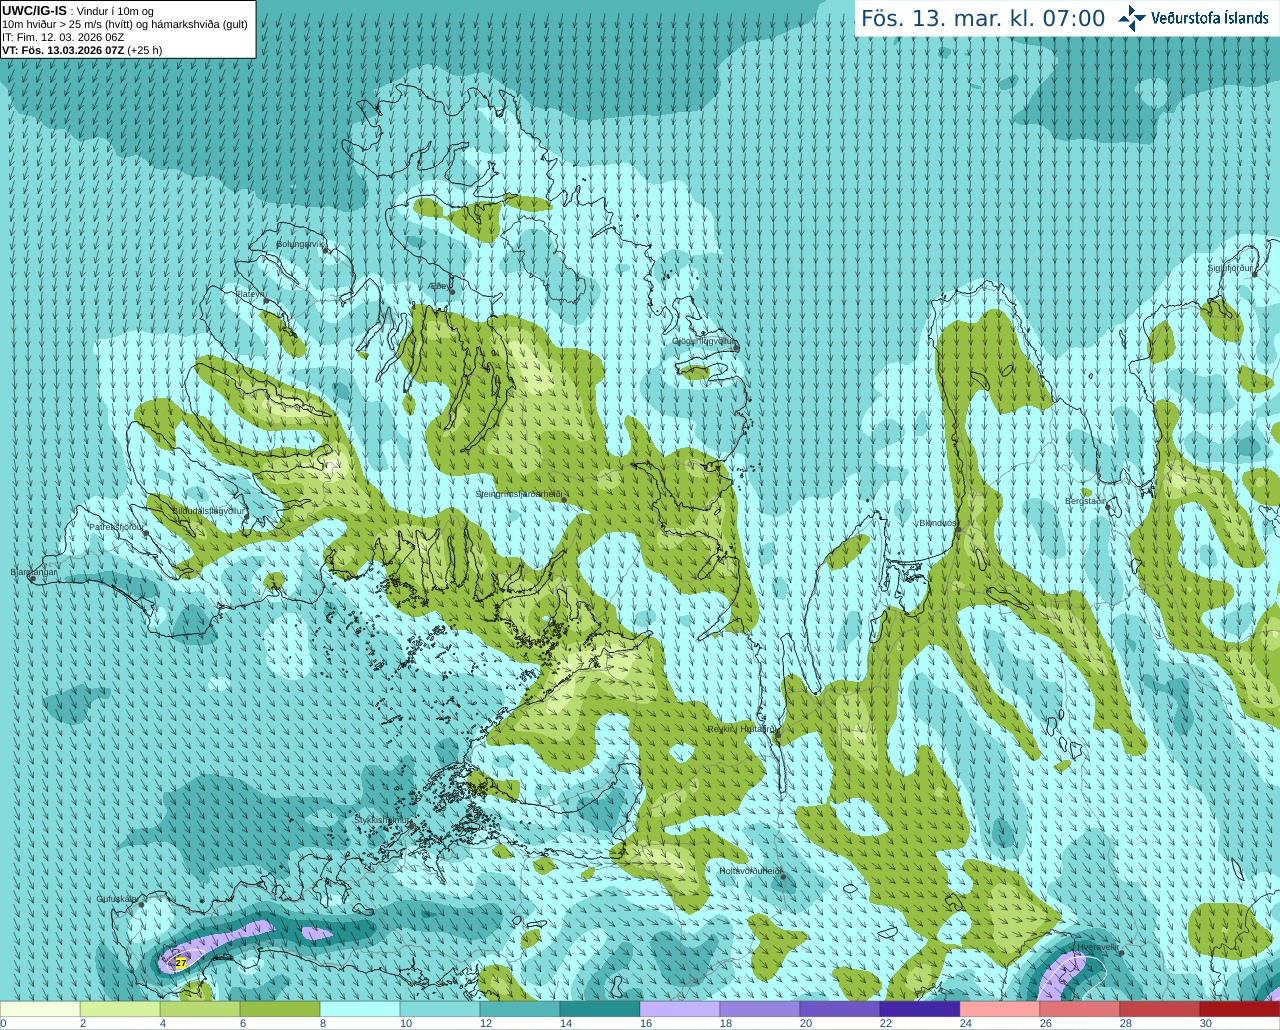
Task: Pick the 20–22 m/s purple legend swatch
Action: (x=840, y=1009)
